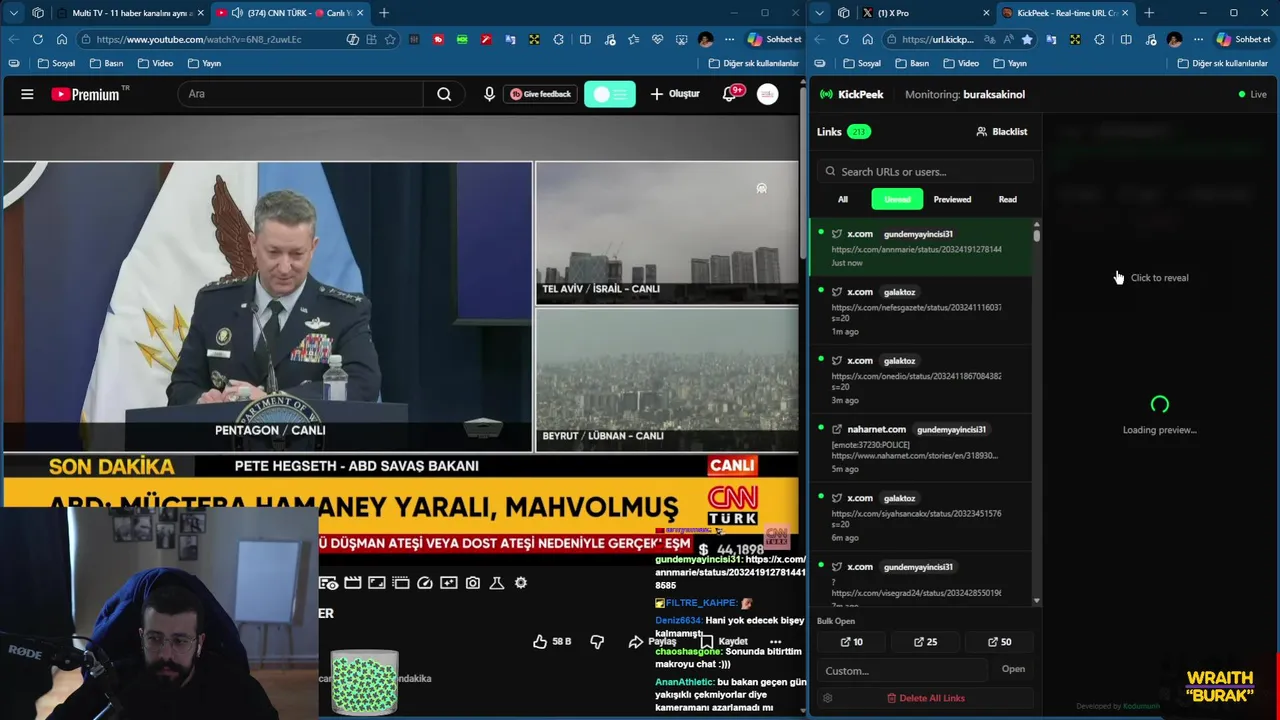The image size is (1280, 720).
Task: Open Oluştur create button
Action: click(675, 94)
